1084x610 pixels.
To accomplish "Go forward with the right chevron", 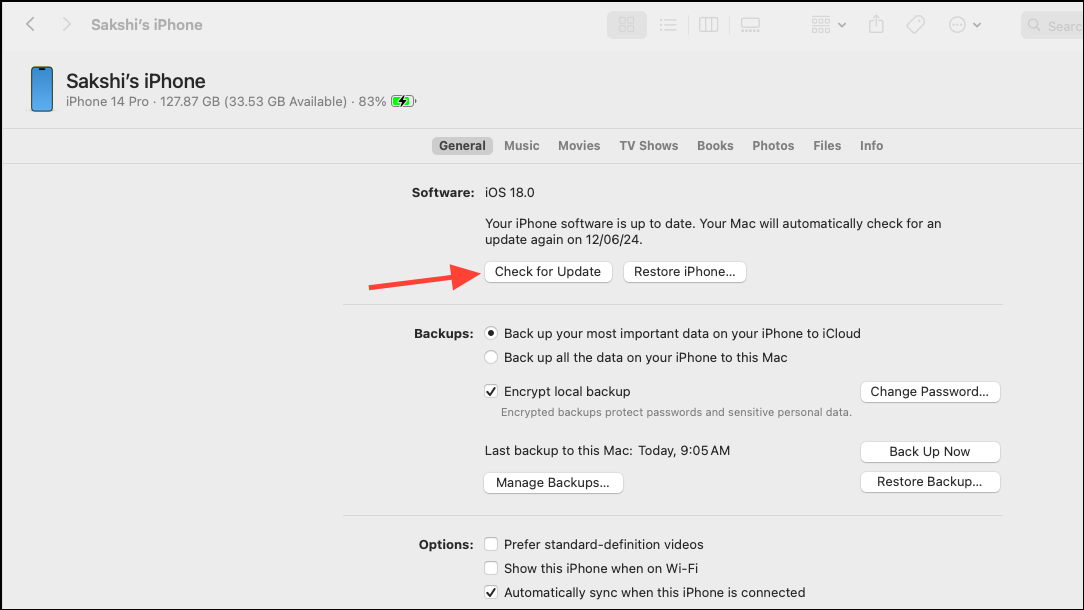I will 66,24.
